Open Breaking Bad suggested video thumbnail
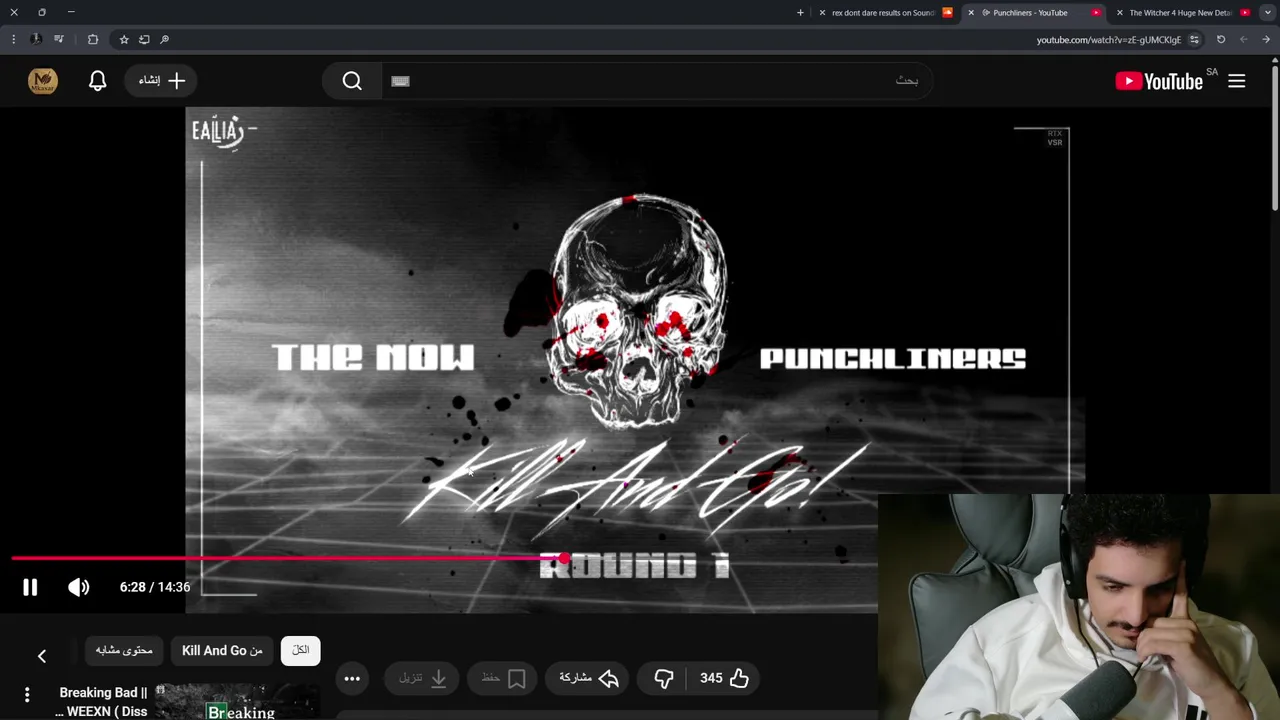This screenshot has height=720, width=1280. point(237,702)
